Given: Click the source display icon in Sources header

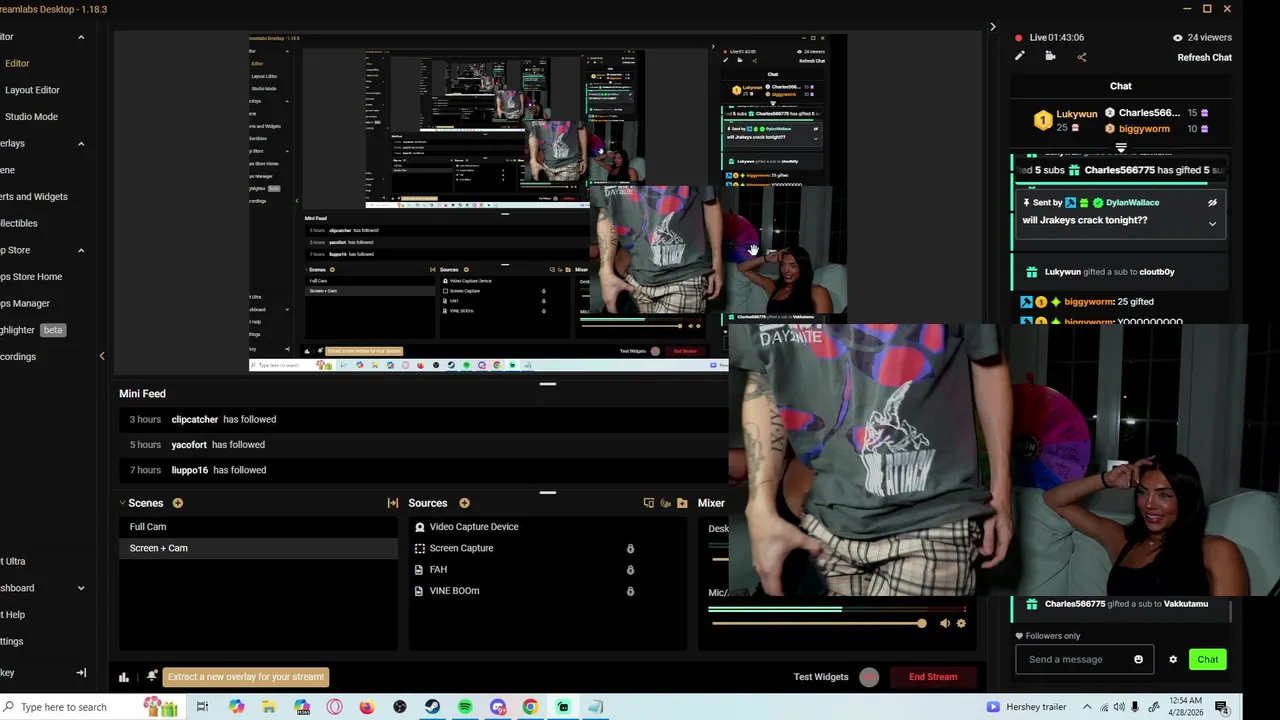Looking at the screenshot, I should click(x=649, y=503).
